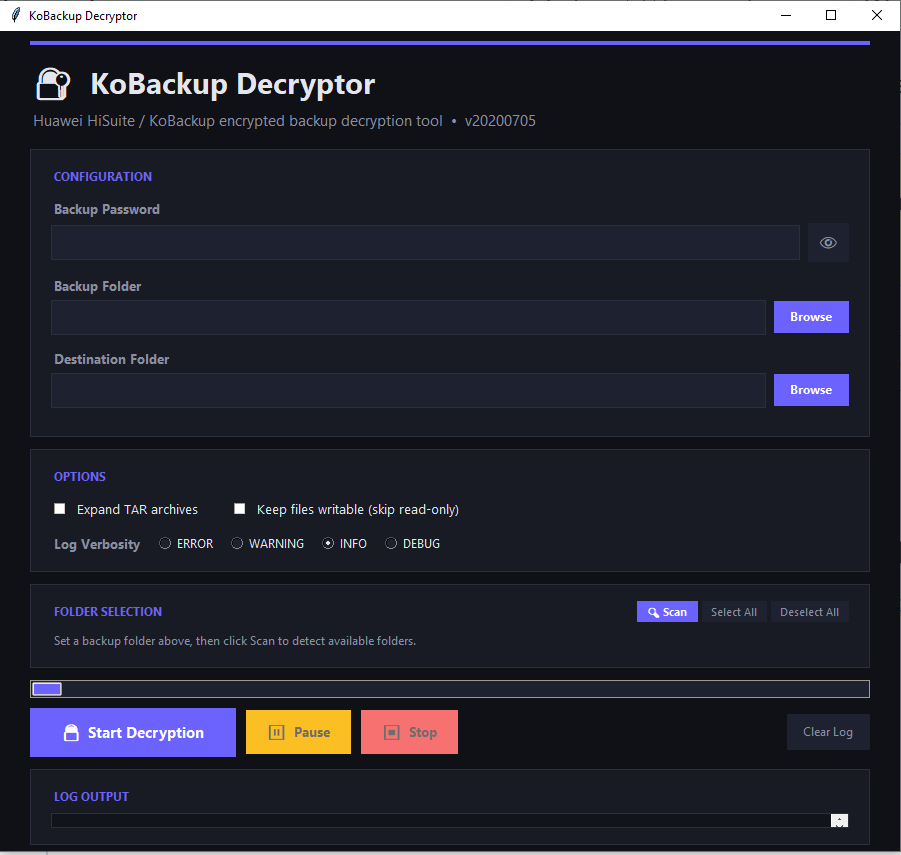
Task: Focus the Backup Password field
Action: [425, 242]
